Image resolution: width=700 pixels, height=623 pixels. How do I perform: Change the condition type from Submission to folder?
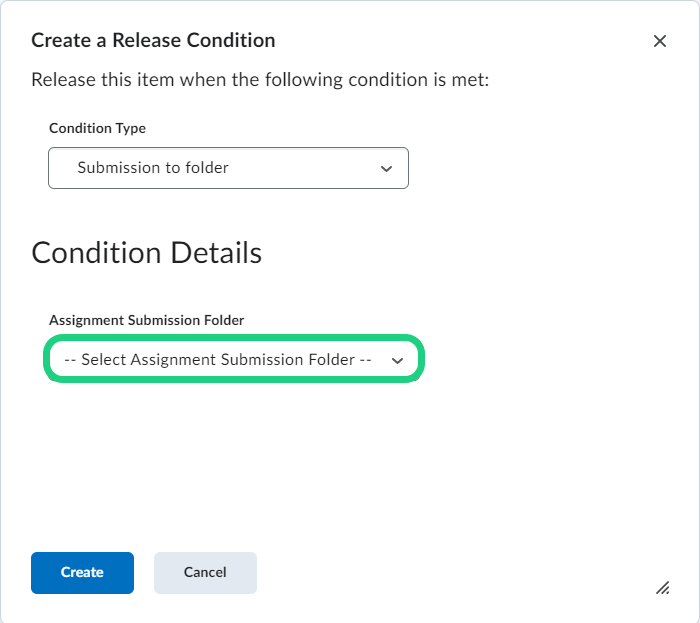(x=228, y=168)
